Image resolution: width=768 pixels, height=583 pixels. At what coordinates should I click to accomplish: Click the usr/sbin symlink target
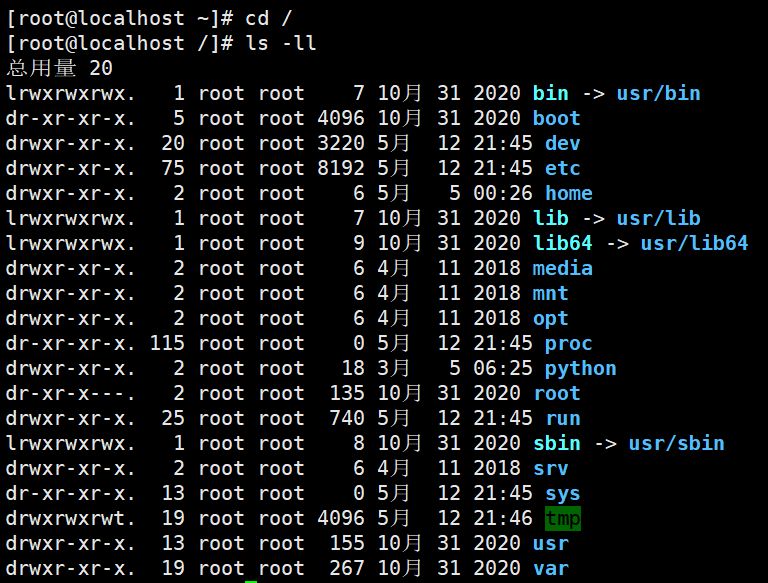(676, 444)
